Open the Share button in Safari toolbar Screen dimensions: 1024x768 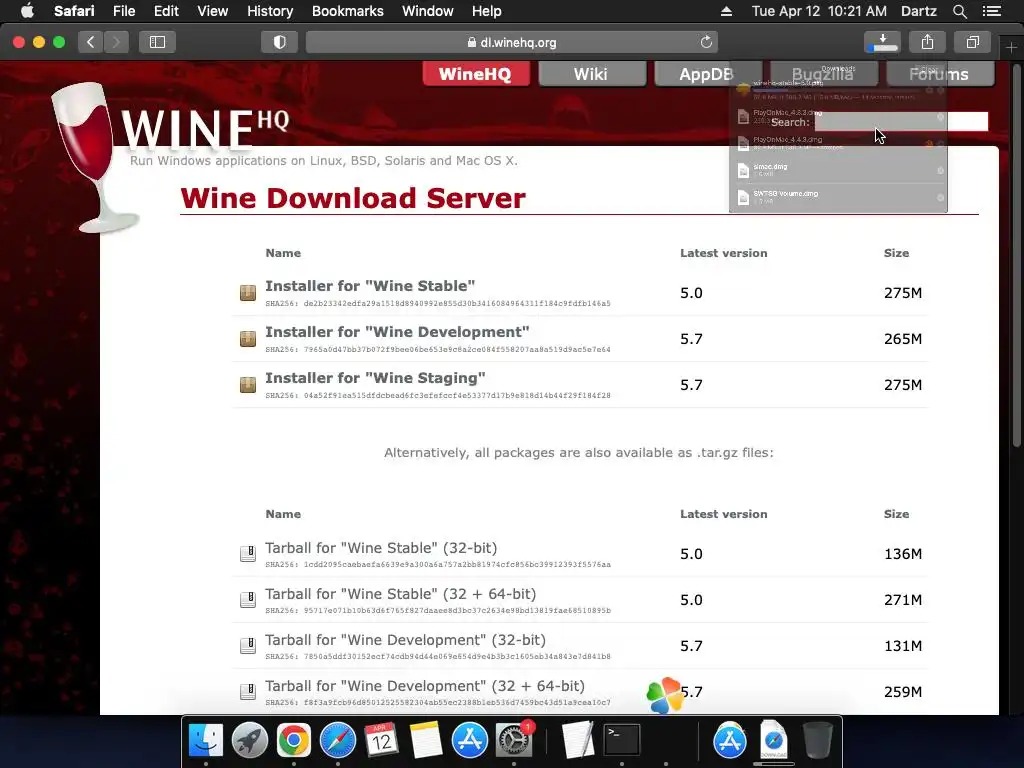pyautogui.click(x=927, y=42)
